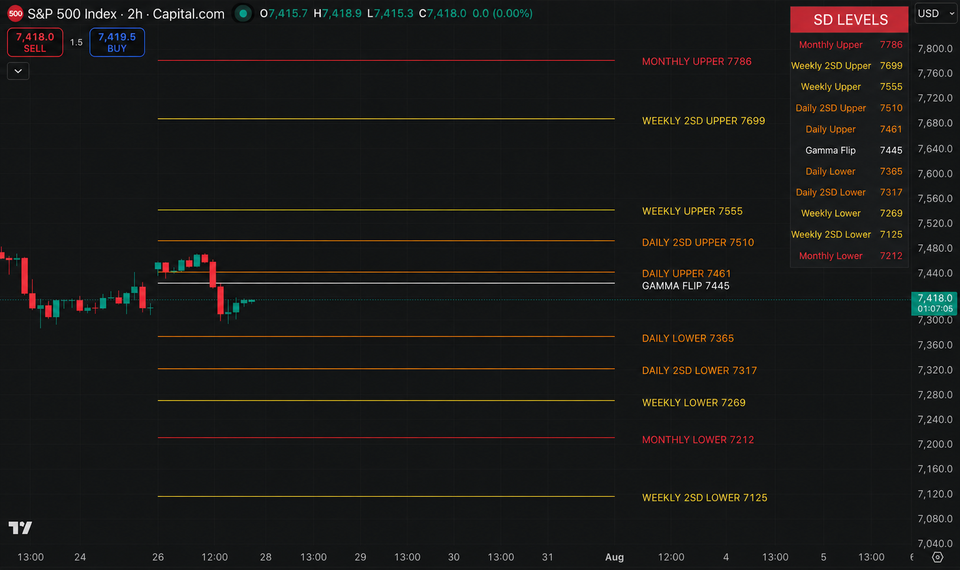Viewport: 960px width, 570px height.
Task: Click the 7,419.5 BUY button
Action: [x=117, y=42]
